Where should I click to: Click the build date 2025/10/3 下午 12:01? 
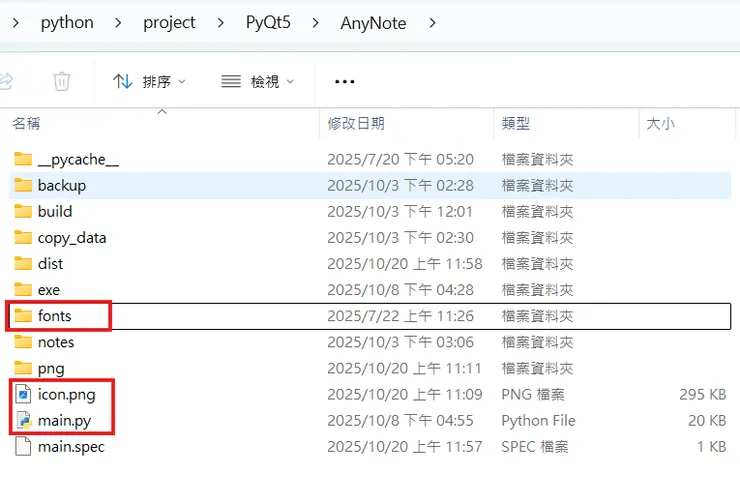point(400,211)
